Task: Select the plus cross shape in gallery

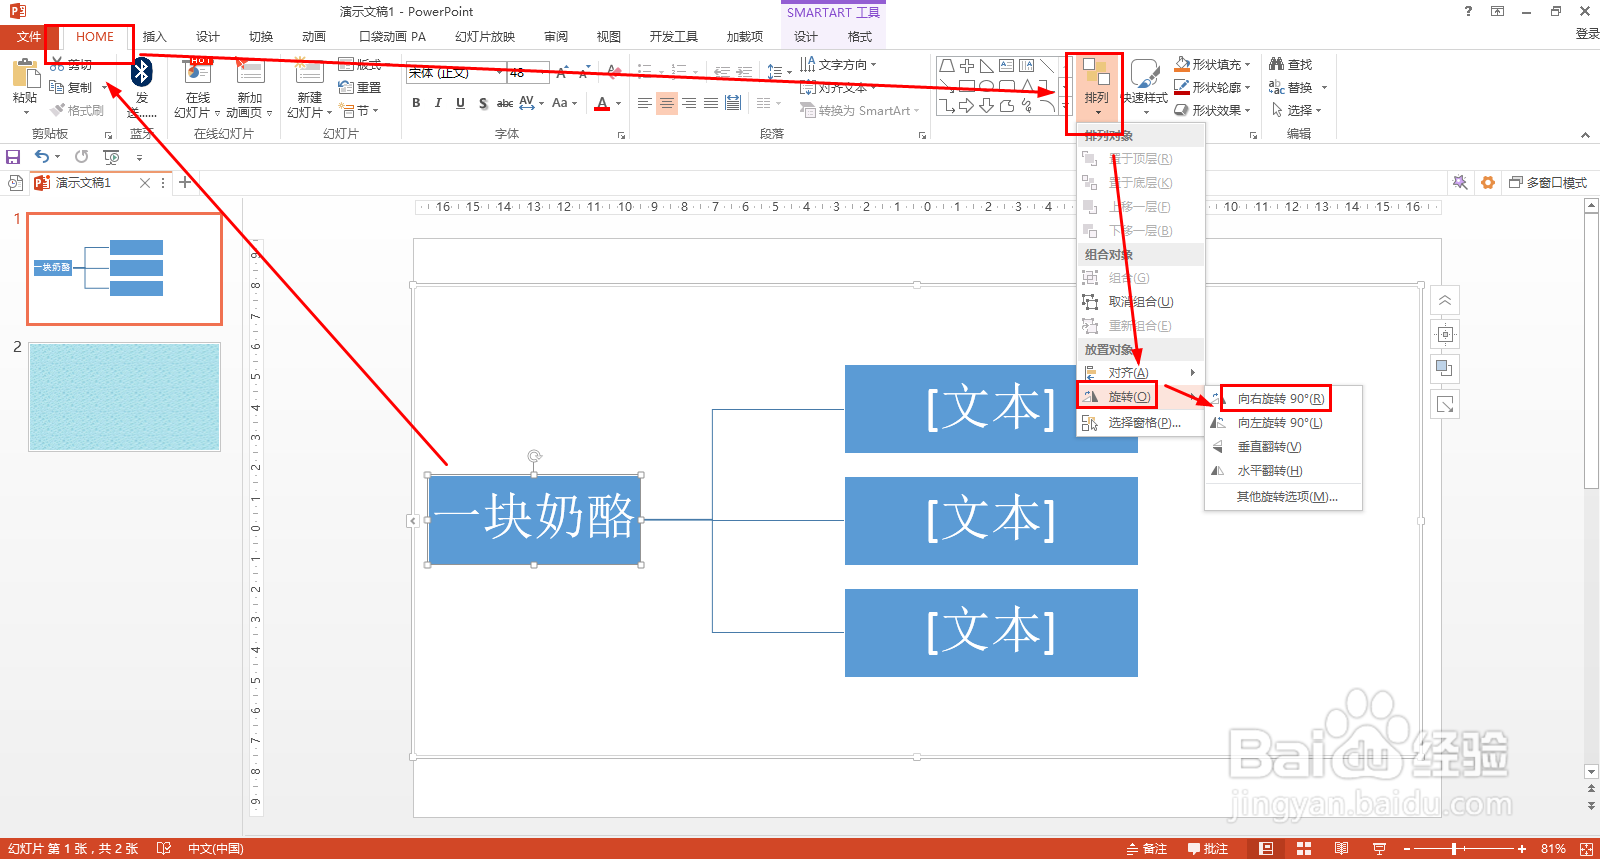Action: [x=967, y=66]
